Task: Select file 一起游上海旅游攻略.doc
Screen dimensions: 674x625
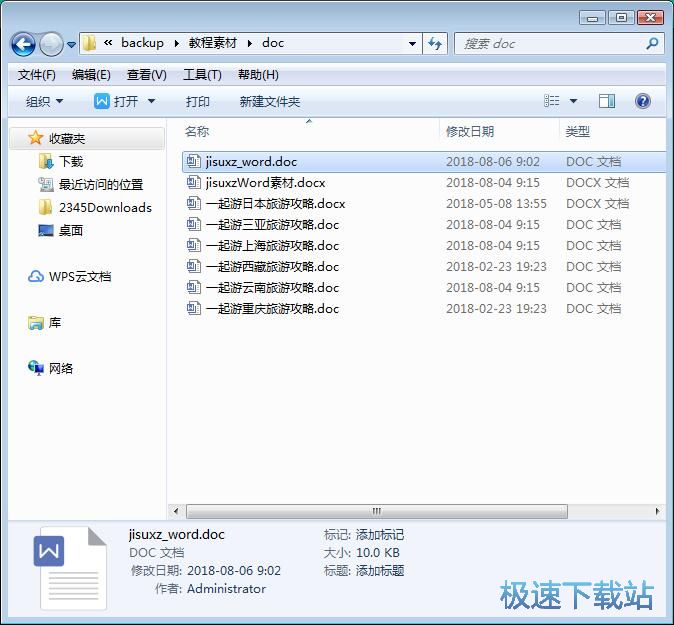Action: tap(273, 246)
